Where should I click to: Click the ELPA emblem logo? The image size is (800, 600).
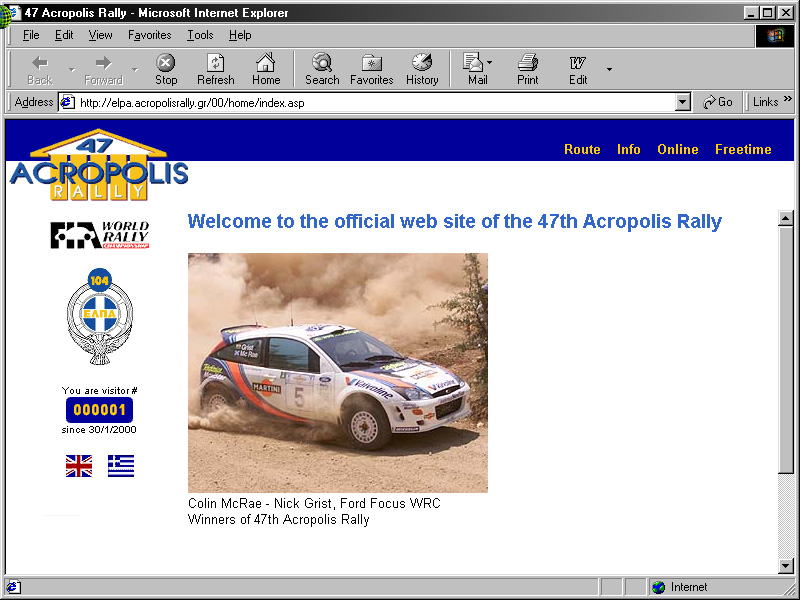[x=99, y=316]
